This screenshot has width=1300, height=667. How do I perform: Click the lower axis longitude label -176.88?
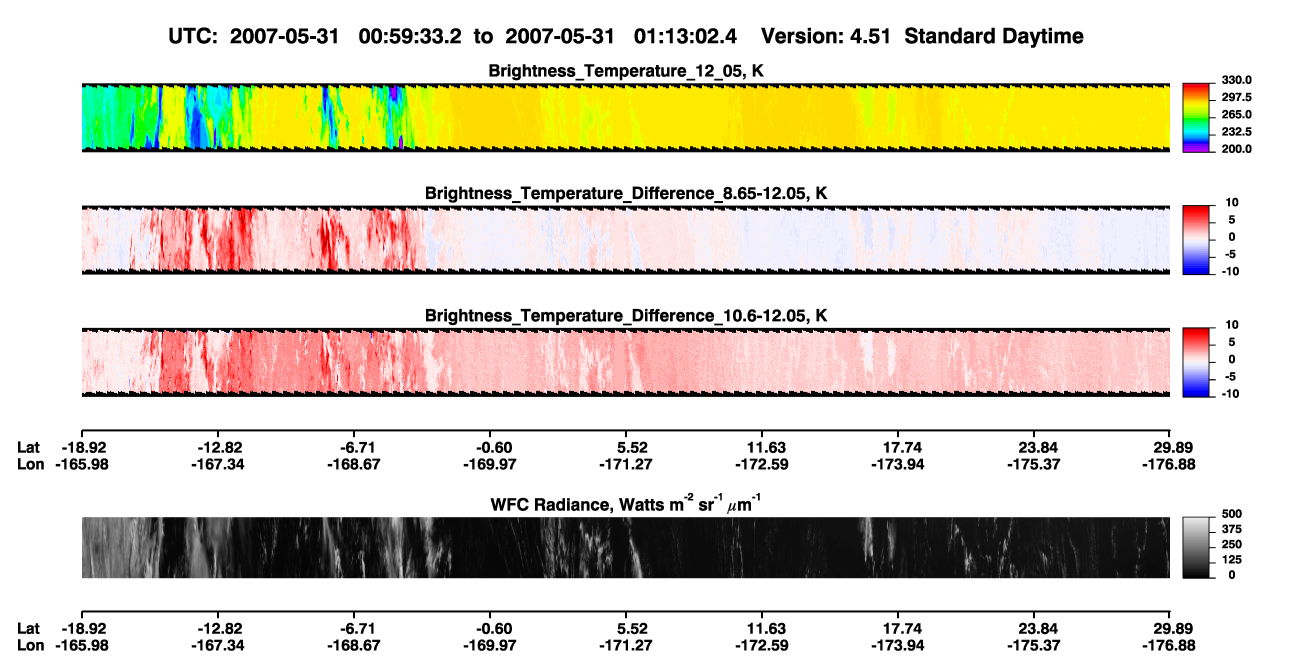pos(1171,645)
